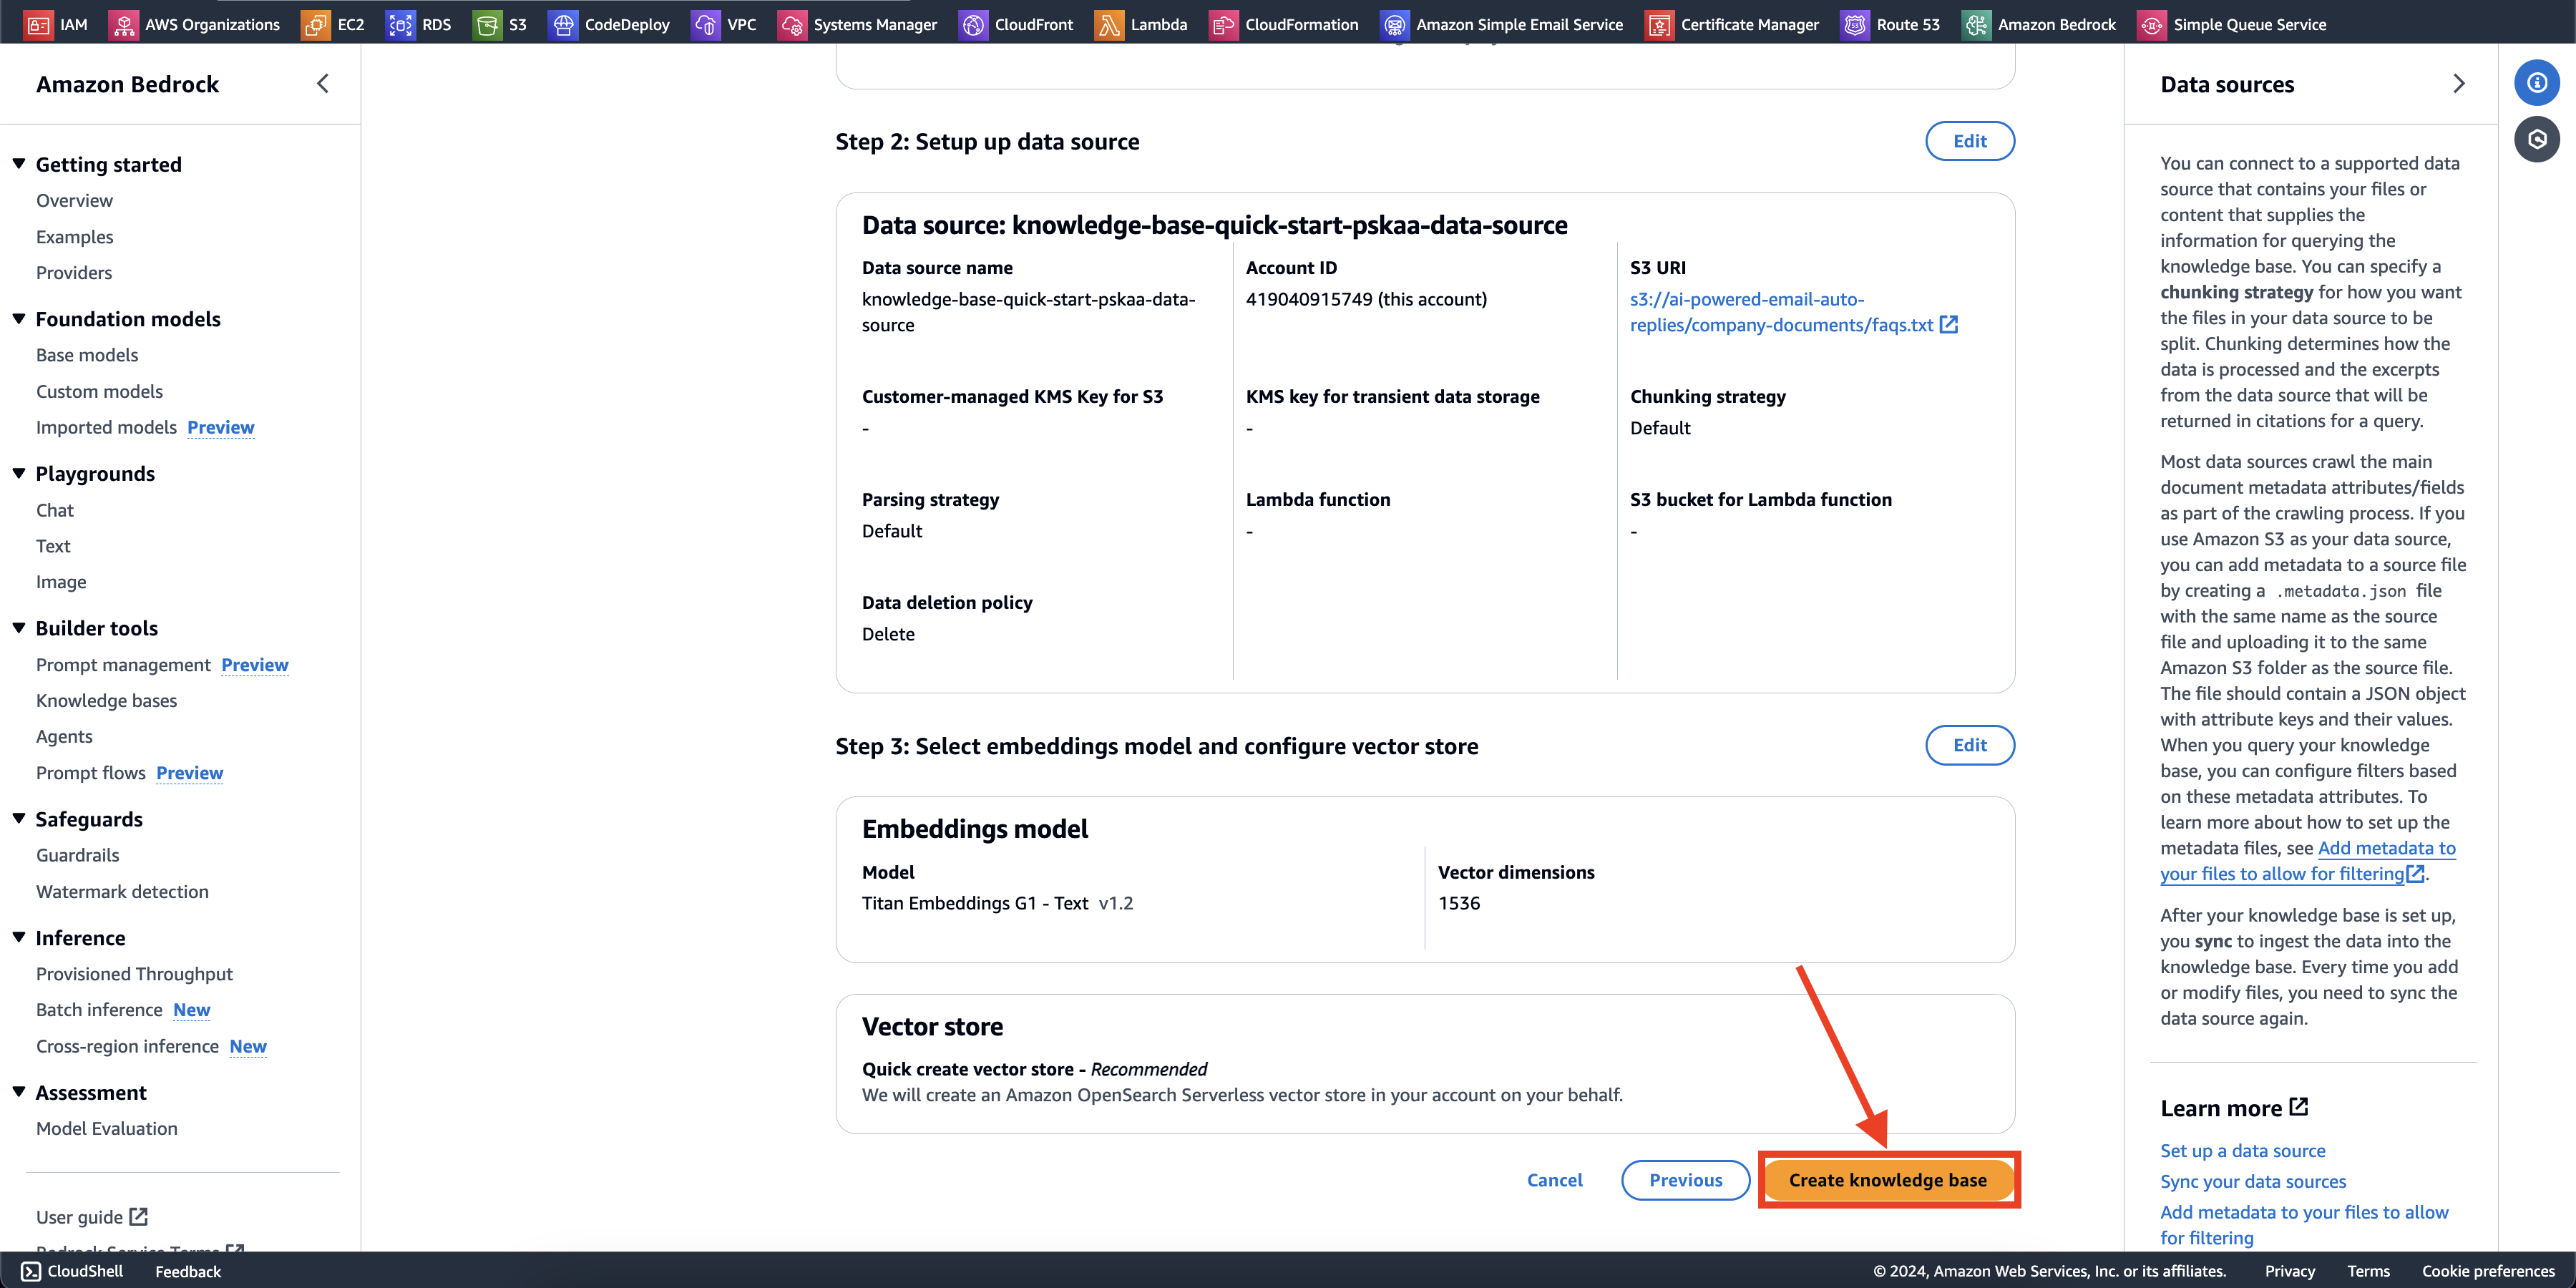Click the dark hexagon panel icon
The image size is (2576, 1288).
[2537, 139]
